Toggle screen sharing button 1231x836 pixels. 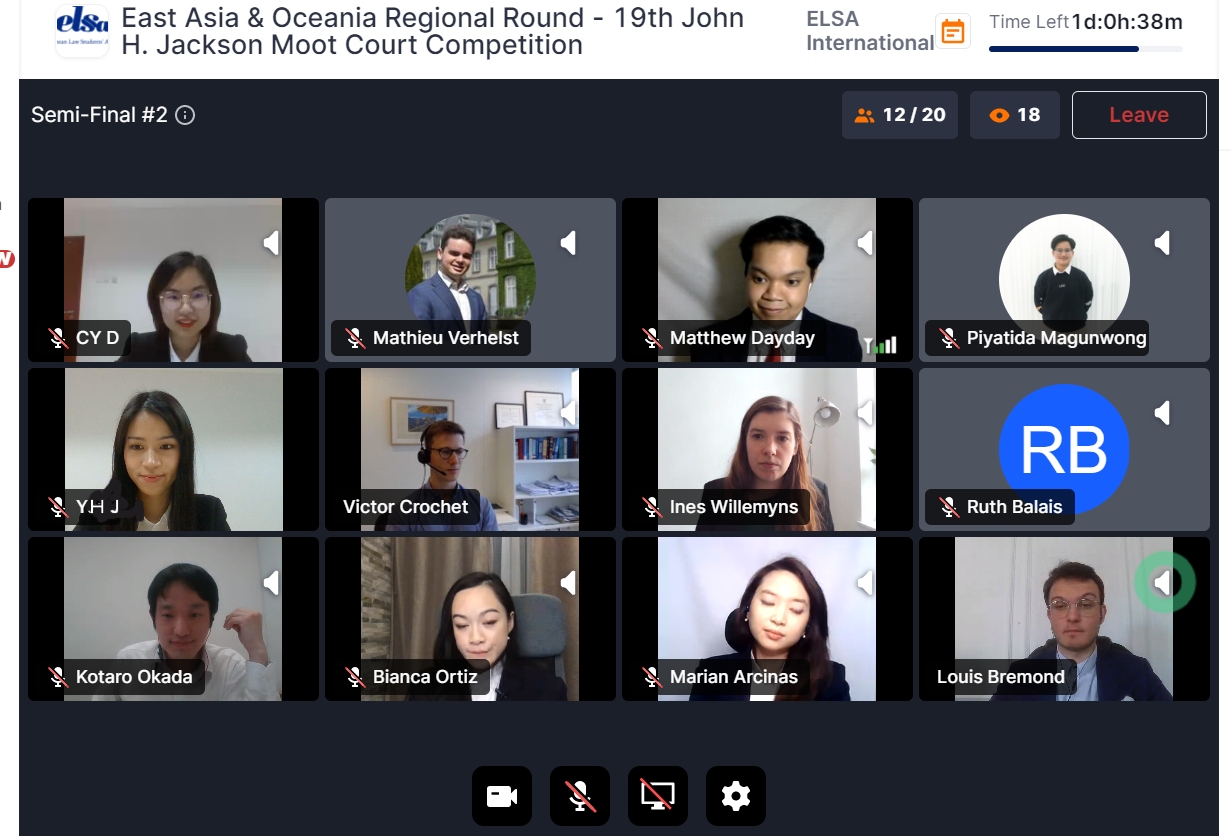657,796
